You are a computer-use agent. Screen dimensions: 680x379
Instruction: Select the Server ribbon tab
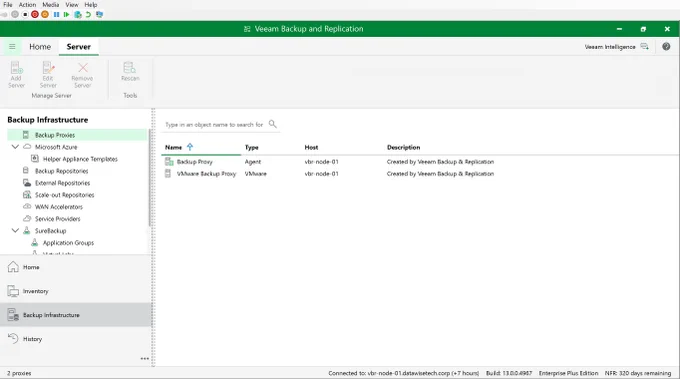click(x=78, y=46)
